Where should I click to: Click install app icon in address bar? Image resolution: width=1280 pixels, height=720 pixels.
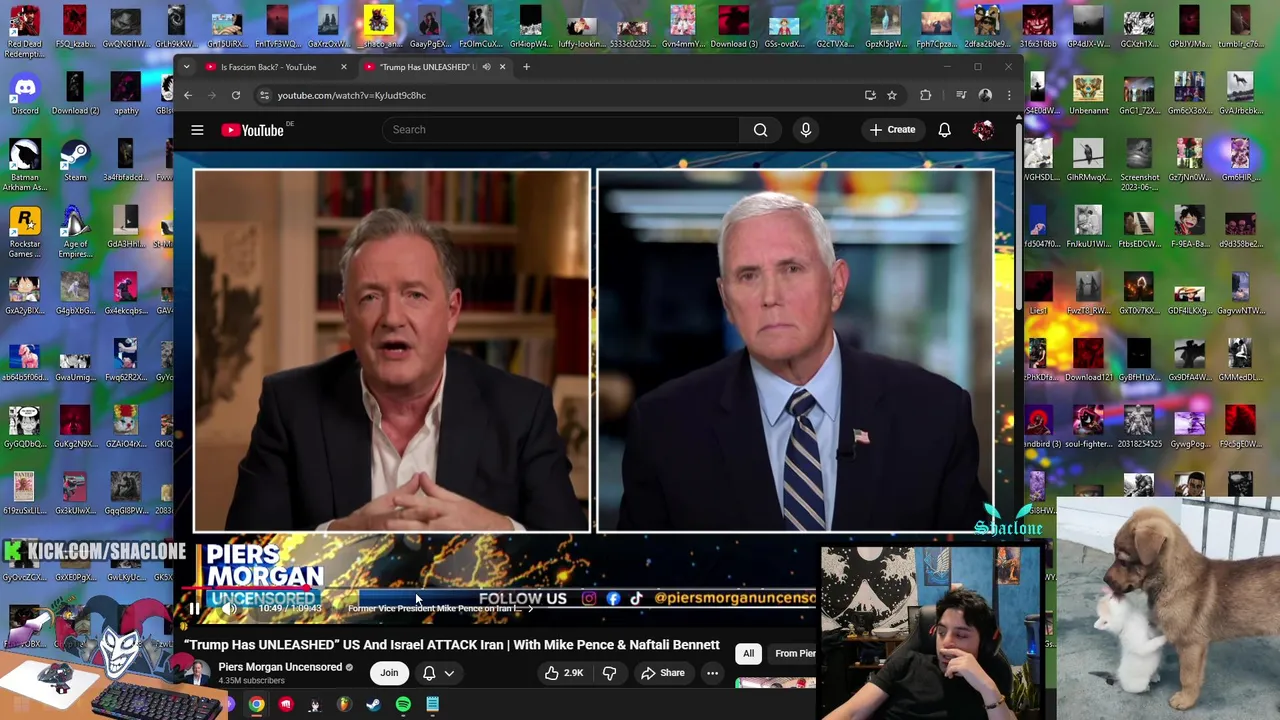[x=870, y=95]
